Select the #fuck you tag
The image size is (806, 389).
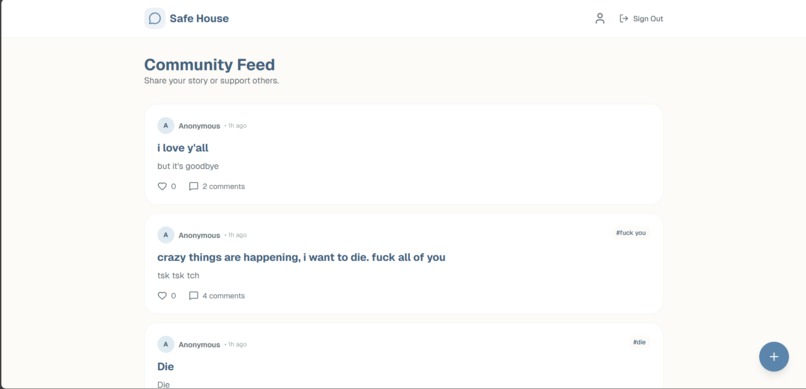pyautogui.click(x=631, y=233)
